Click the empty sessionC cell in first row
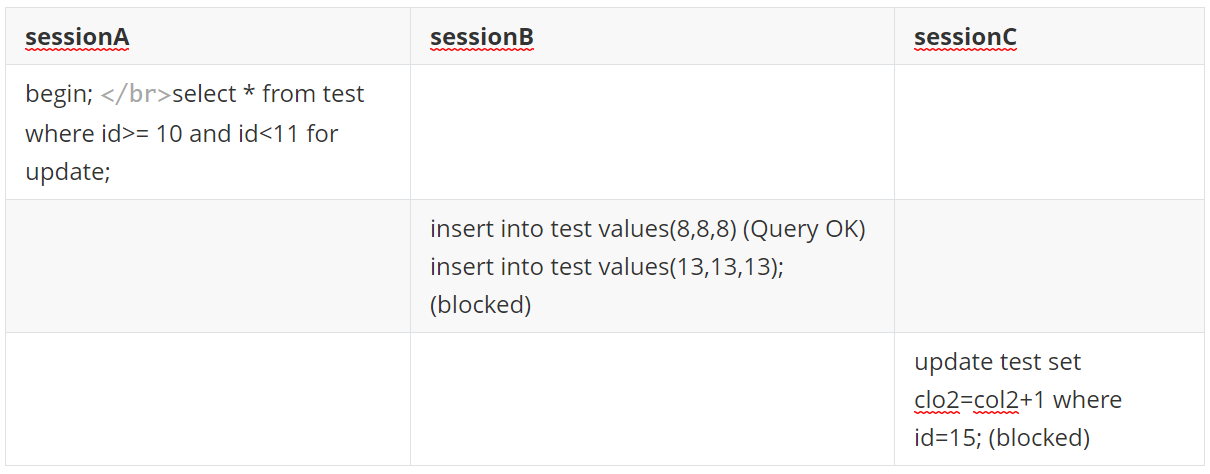The width and height of the screenshot is (1210, 474). point(1049,132)
